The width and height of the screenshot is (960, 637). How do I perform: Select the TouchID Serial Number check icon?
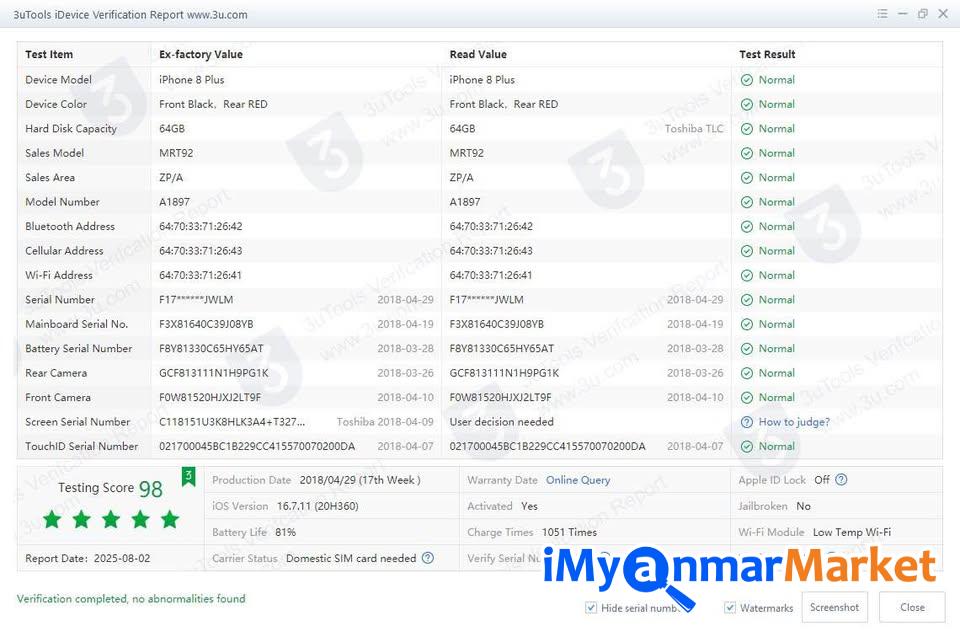(x=746, y=447)
